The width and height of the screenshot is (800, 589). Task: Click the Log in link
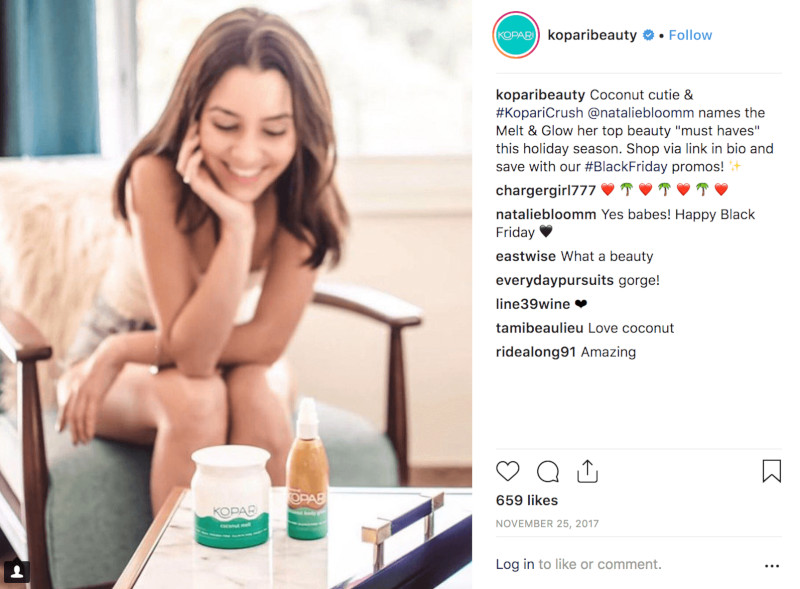point(515,564)
